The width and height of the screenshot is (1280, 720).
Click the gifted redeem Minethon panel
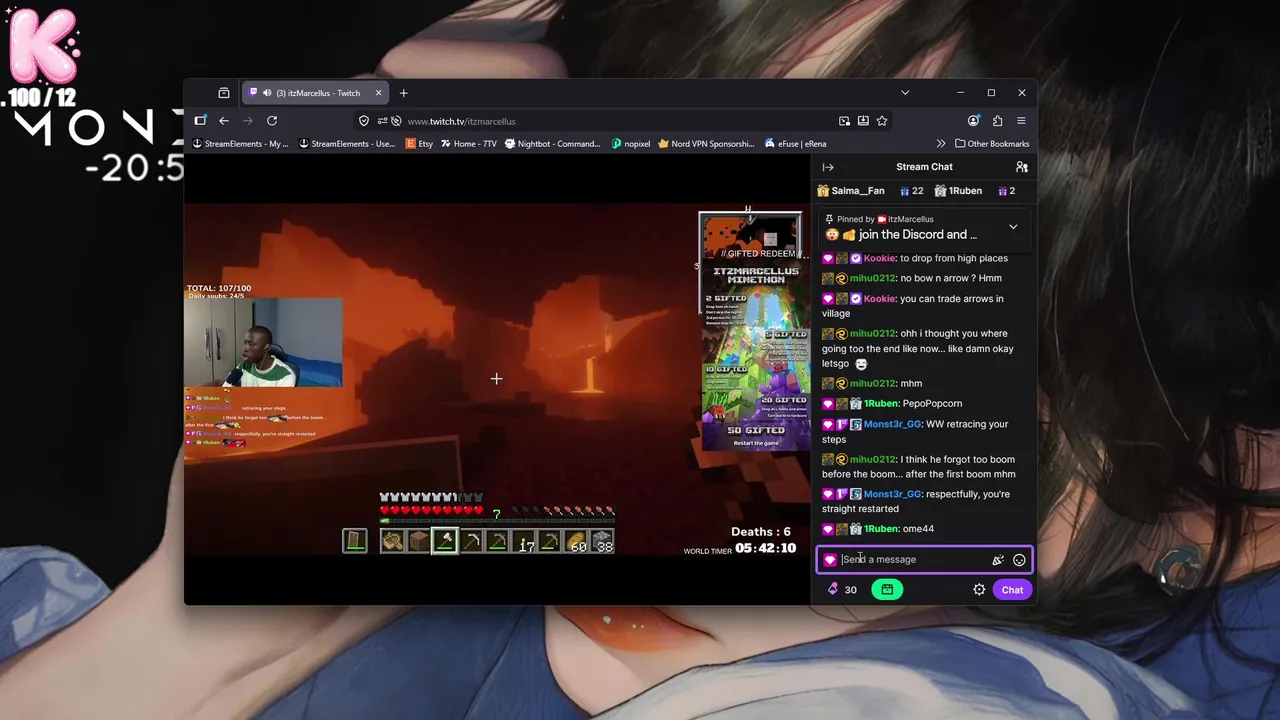coord(755,331)
